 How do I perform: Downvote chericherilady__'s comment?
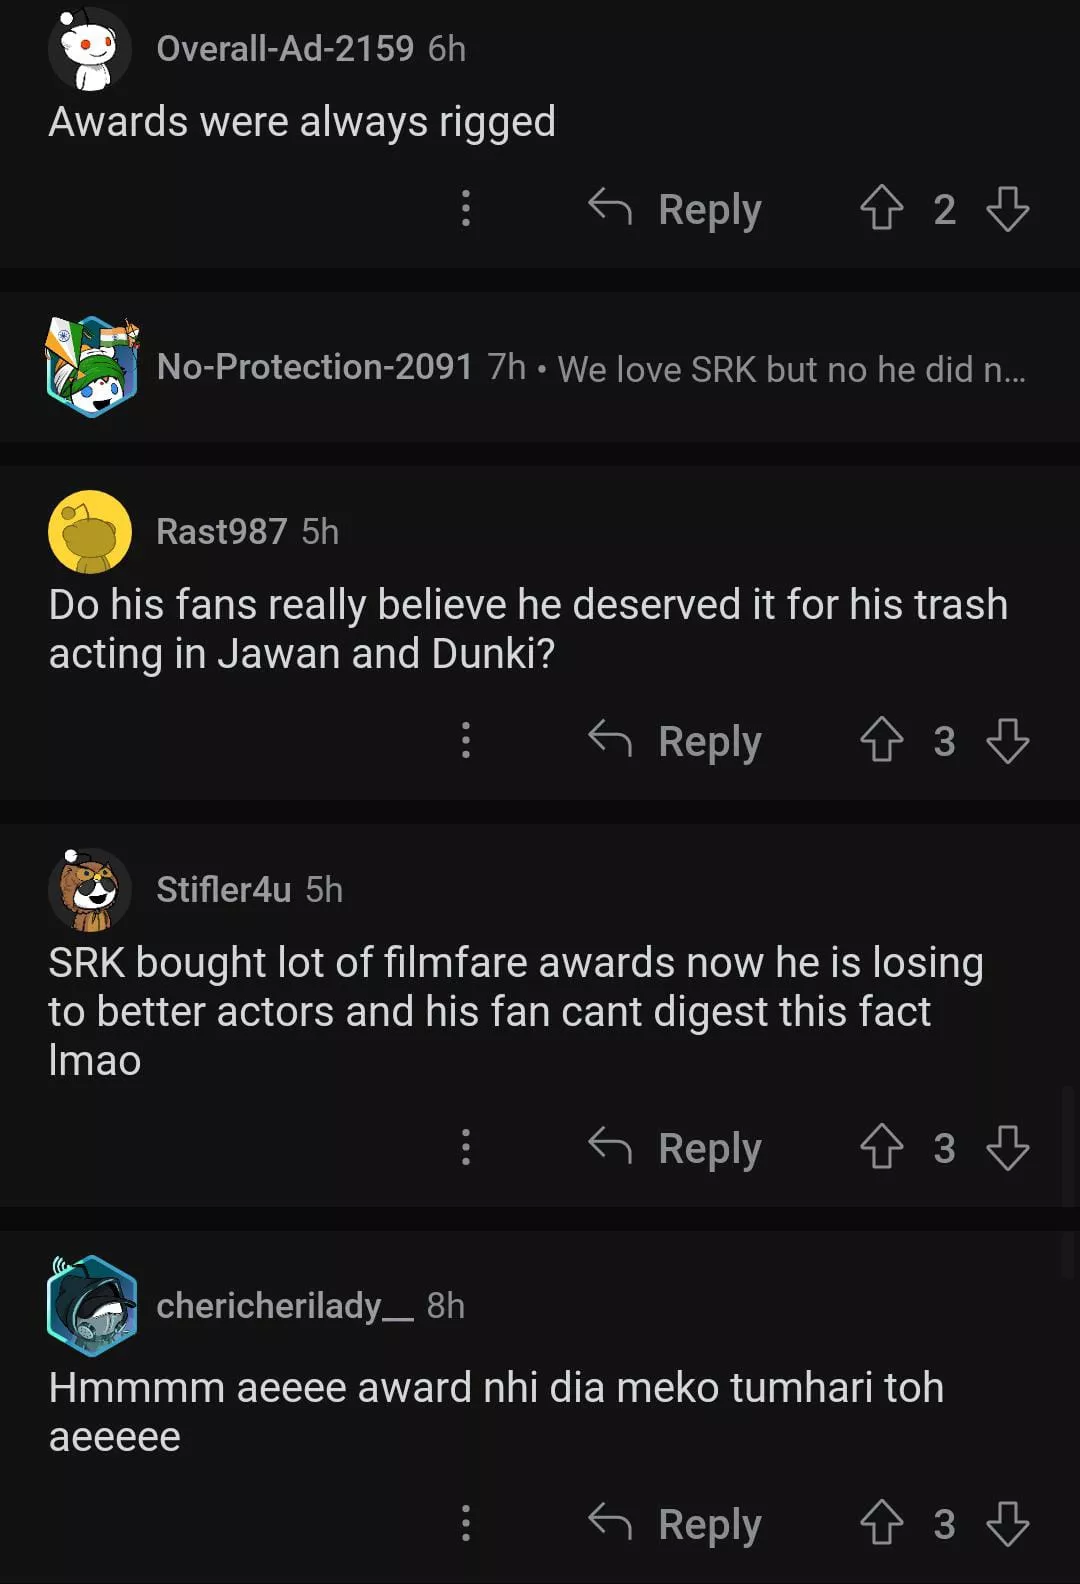[1007, 1523]
